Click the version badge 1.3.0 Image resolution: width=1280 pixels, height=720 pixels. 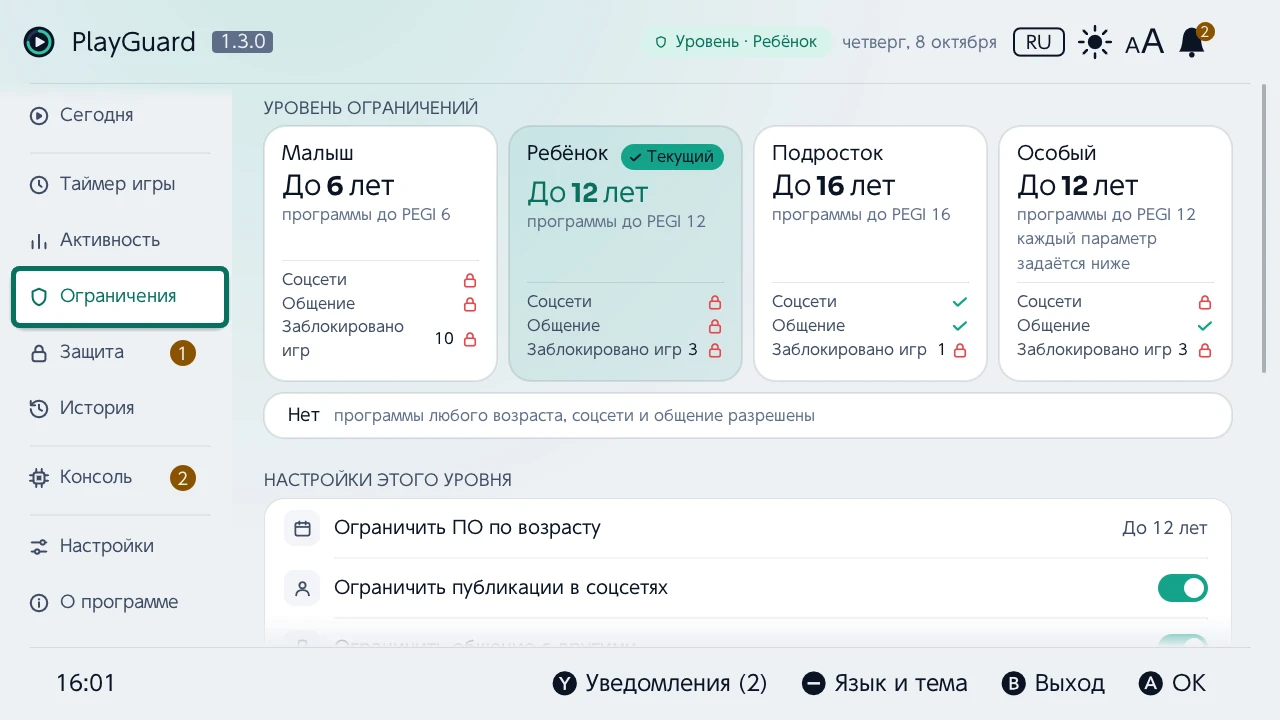click(242, 42)
